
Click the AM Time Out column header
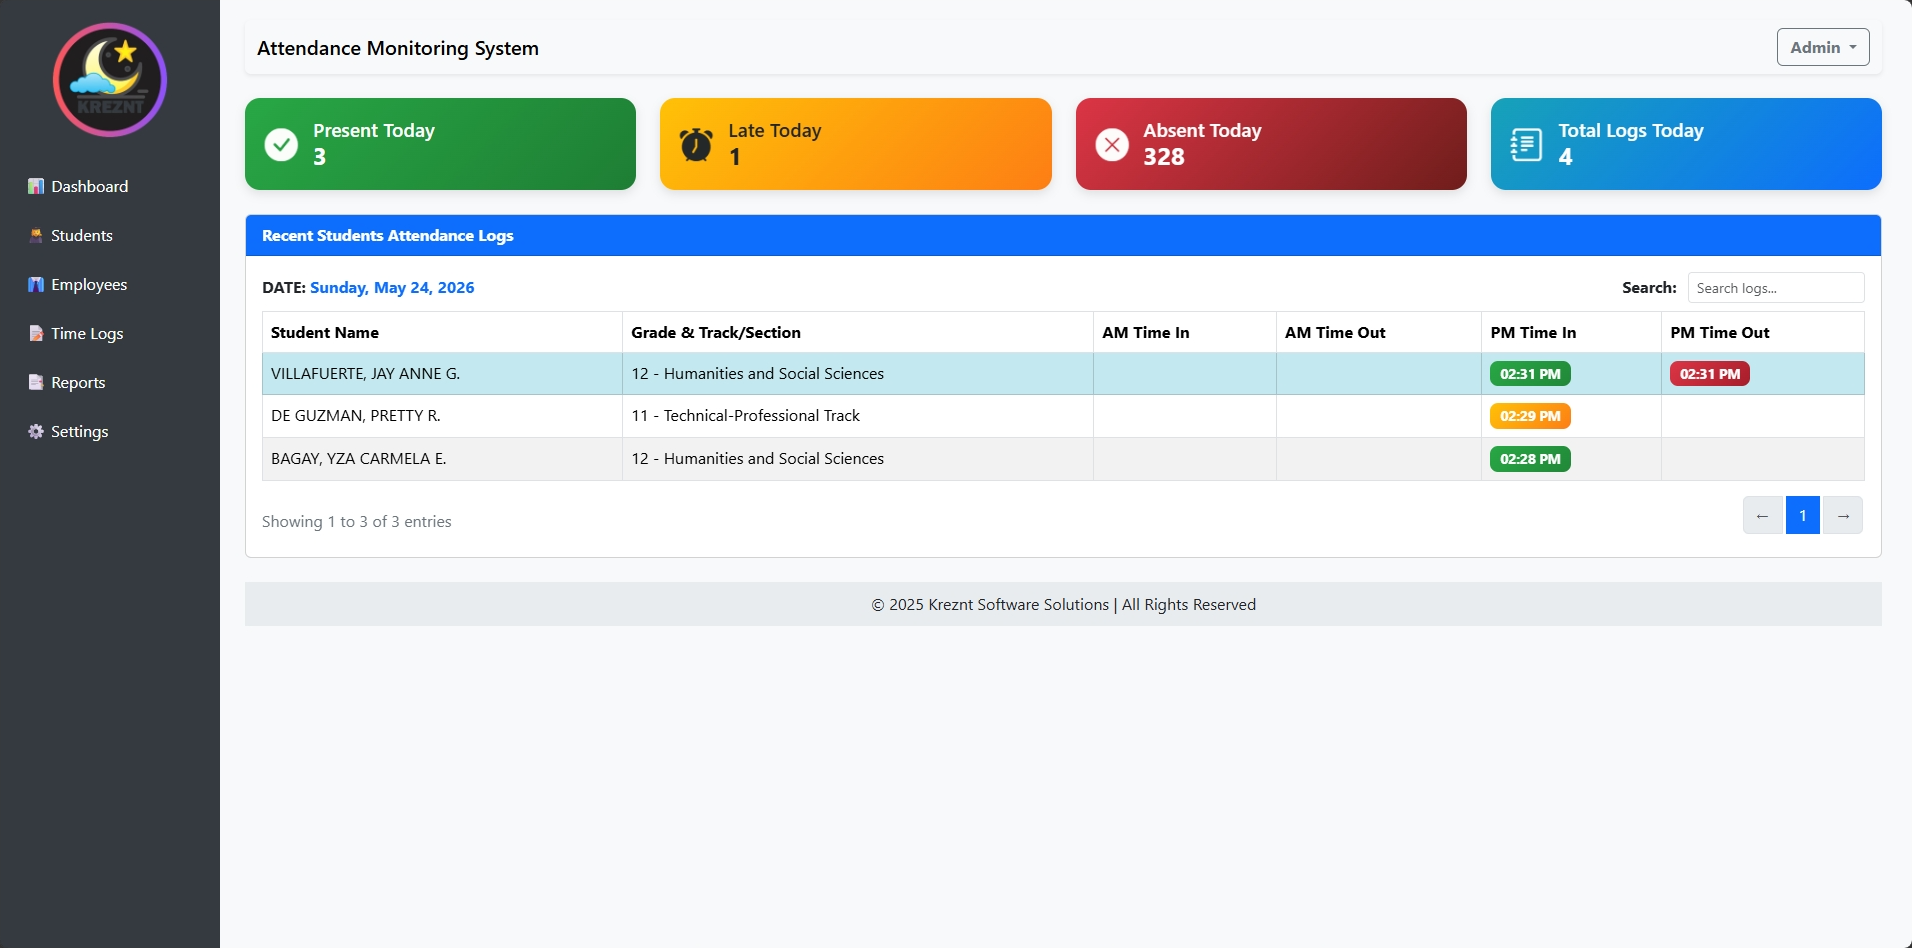(1379, 332)
